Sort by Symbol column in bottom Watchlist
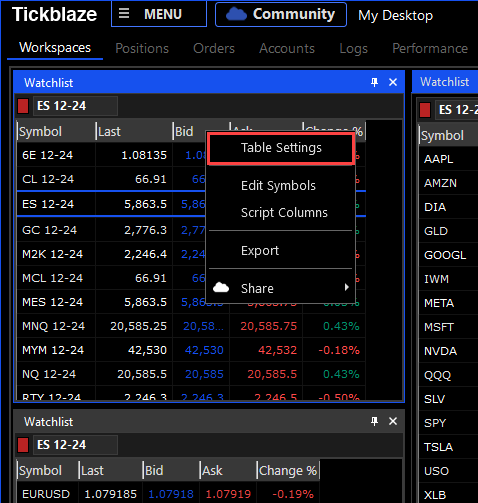 [48, 471]
